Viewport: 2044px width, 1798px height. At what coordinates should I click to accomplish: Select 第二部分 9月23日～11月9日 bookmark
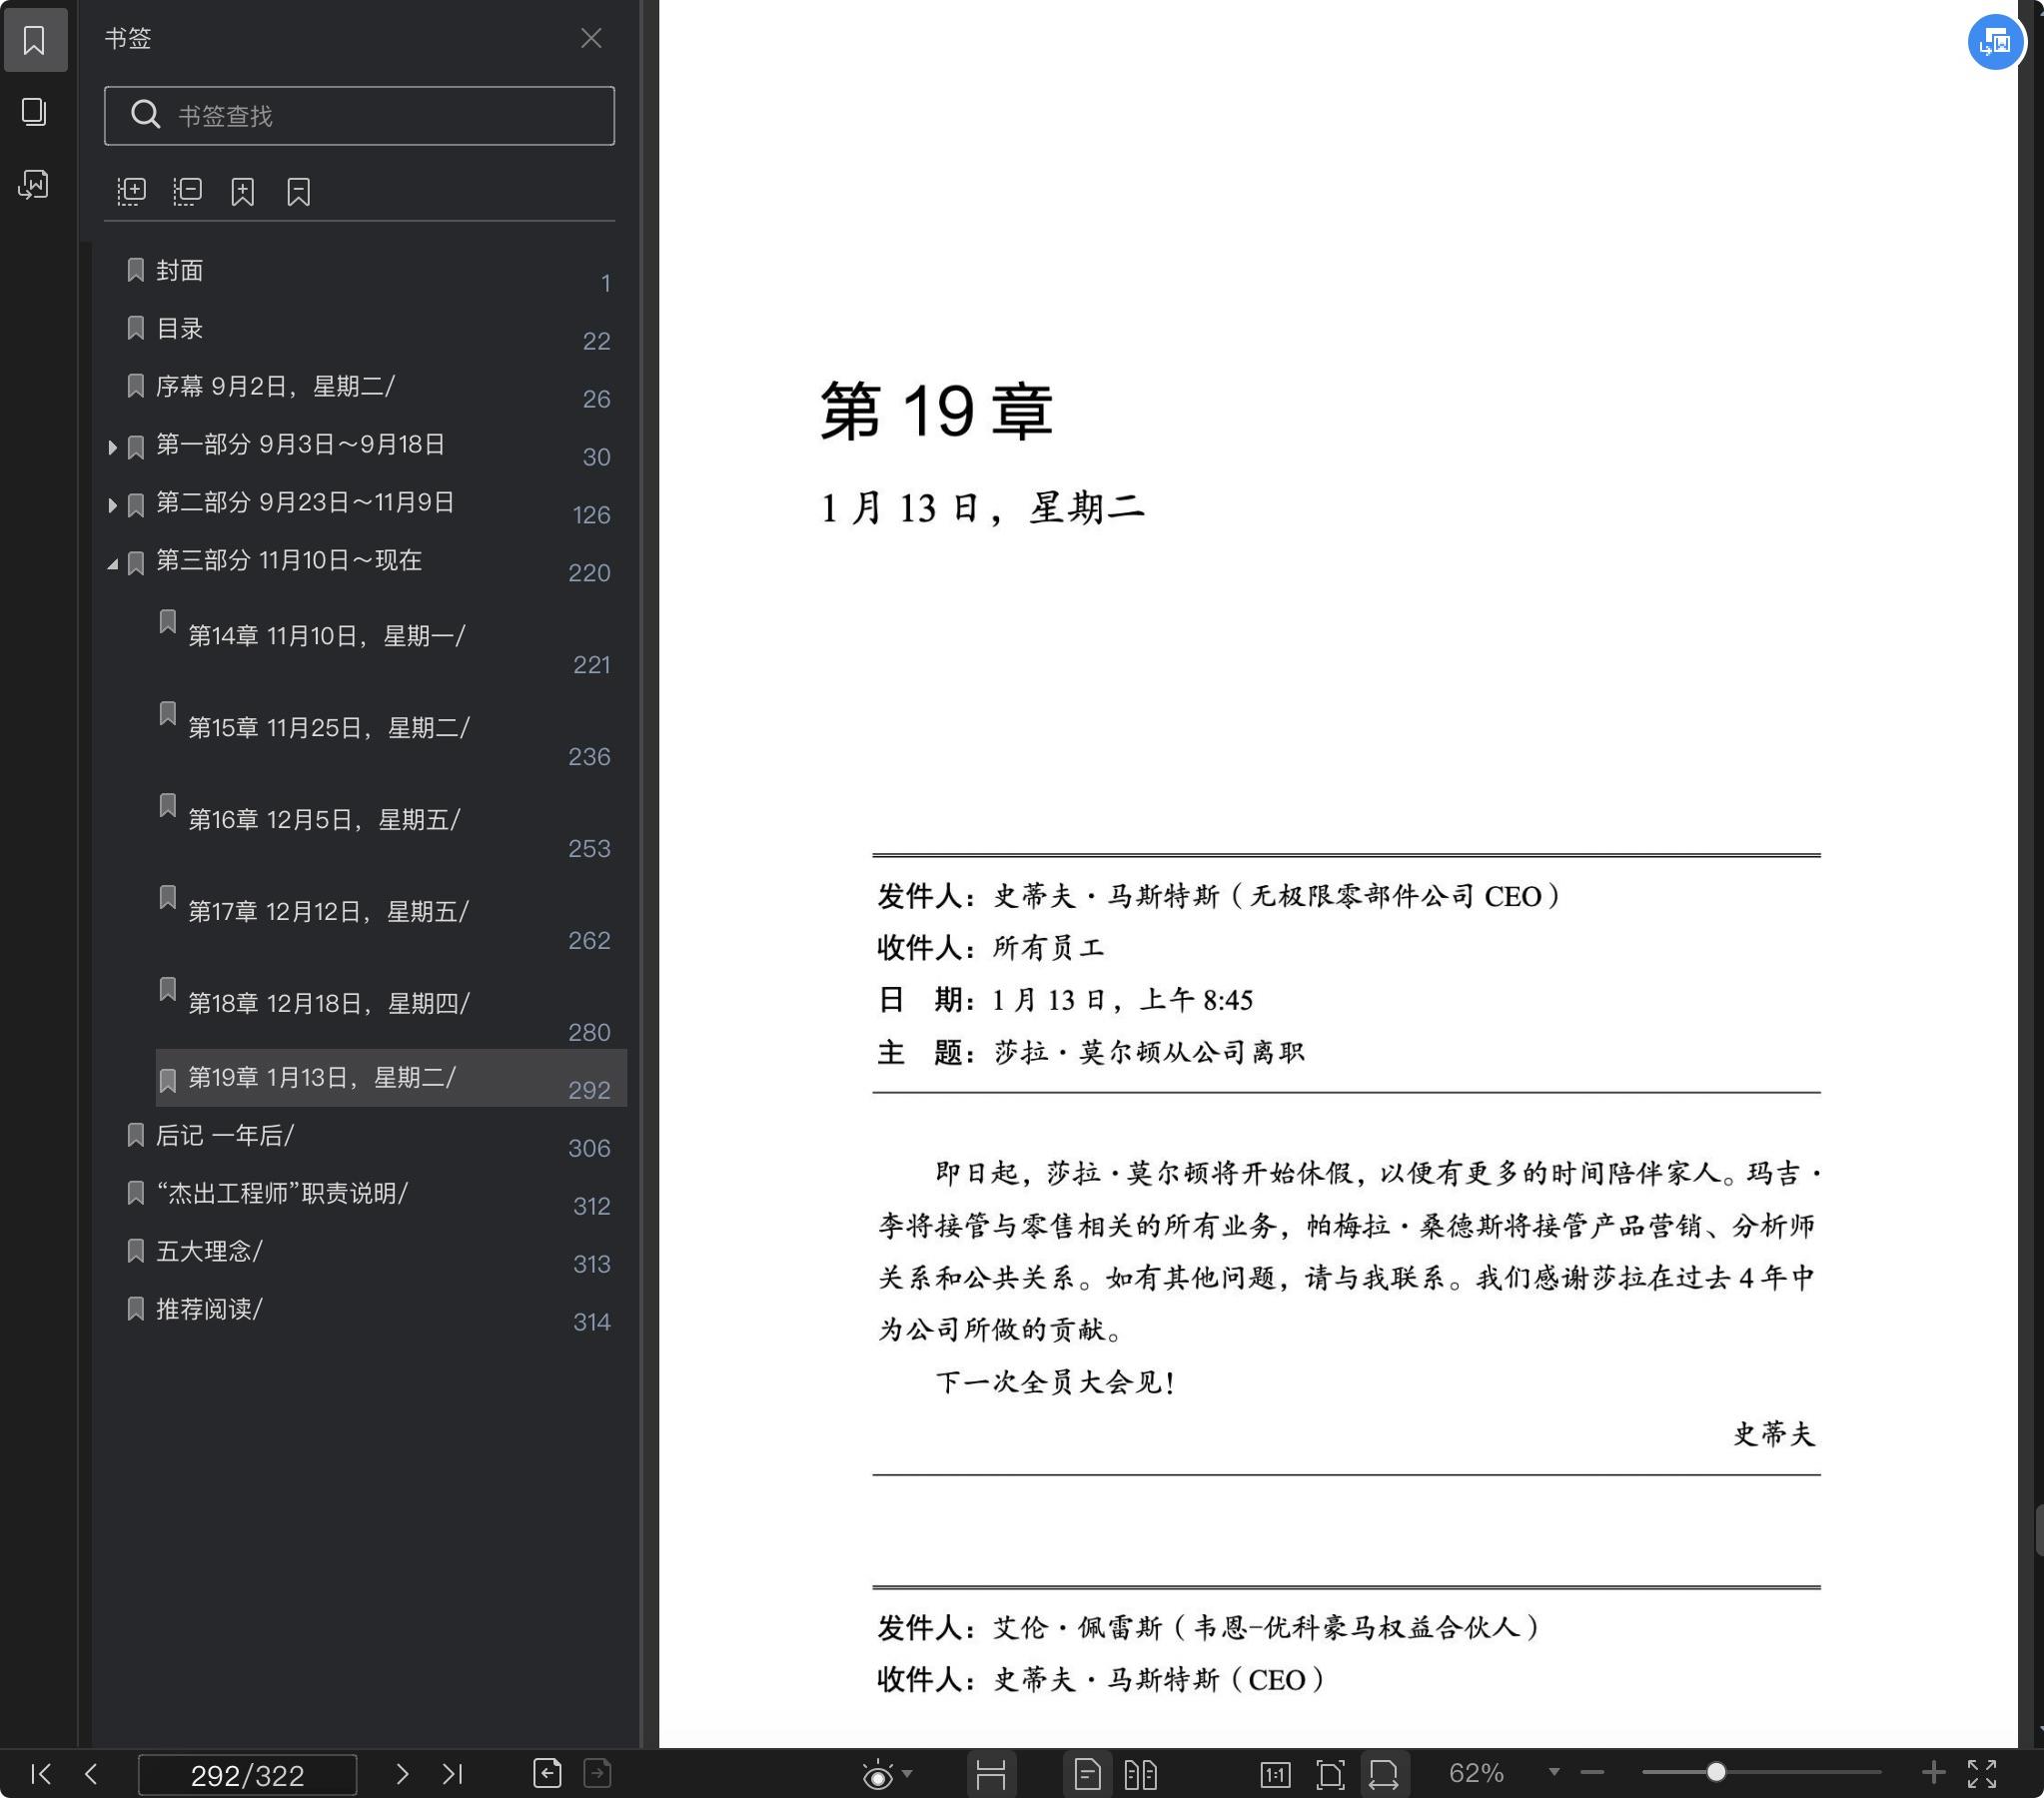pyautogui.click(x=305, y=502)
